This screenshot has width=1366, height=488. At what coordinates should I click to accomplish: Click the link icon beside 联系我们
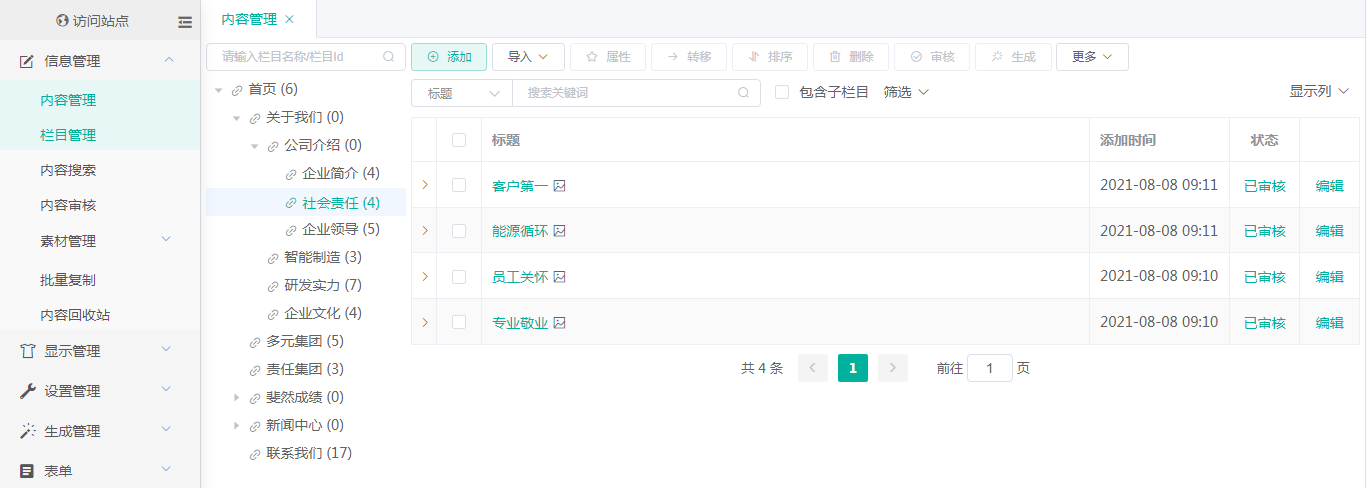[255, 454]
